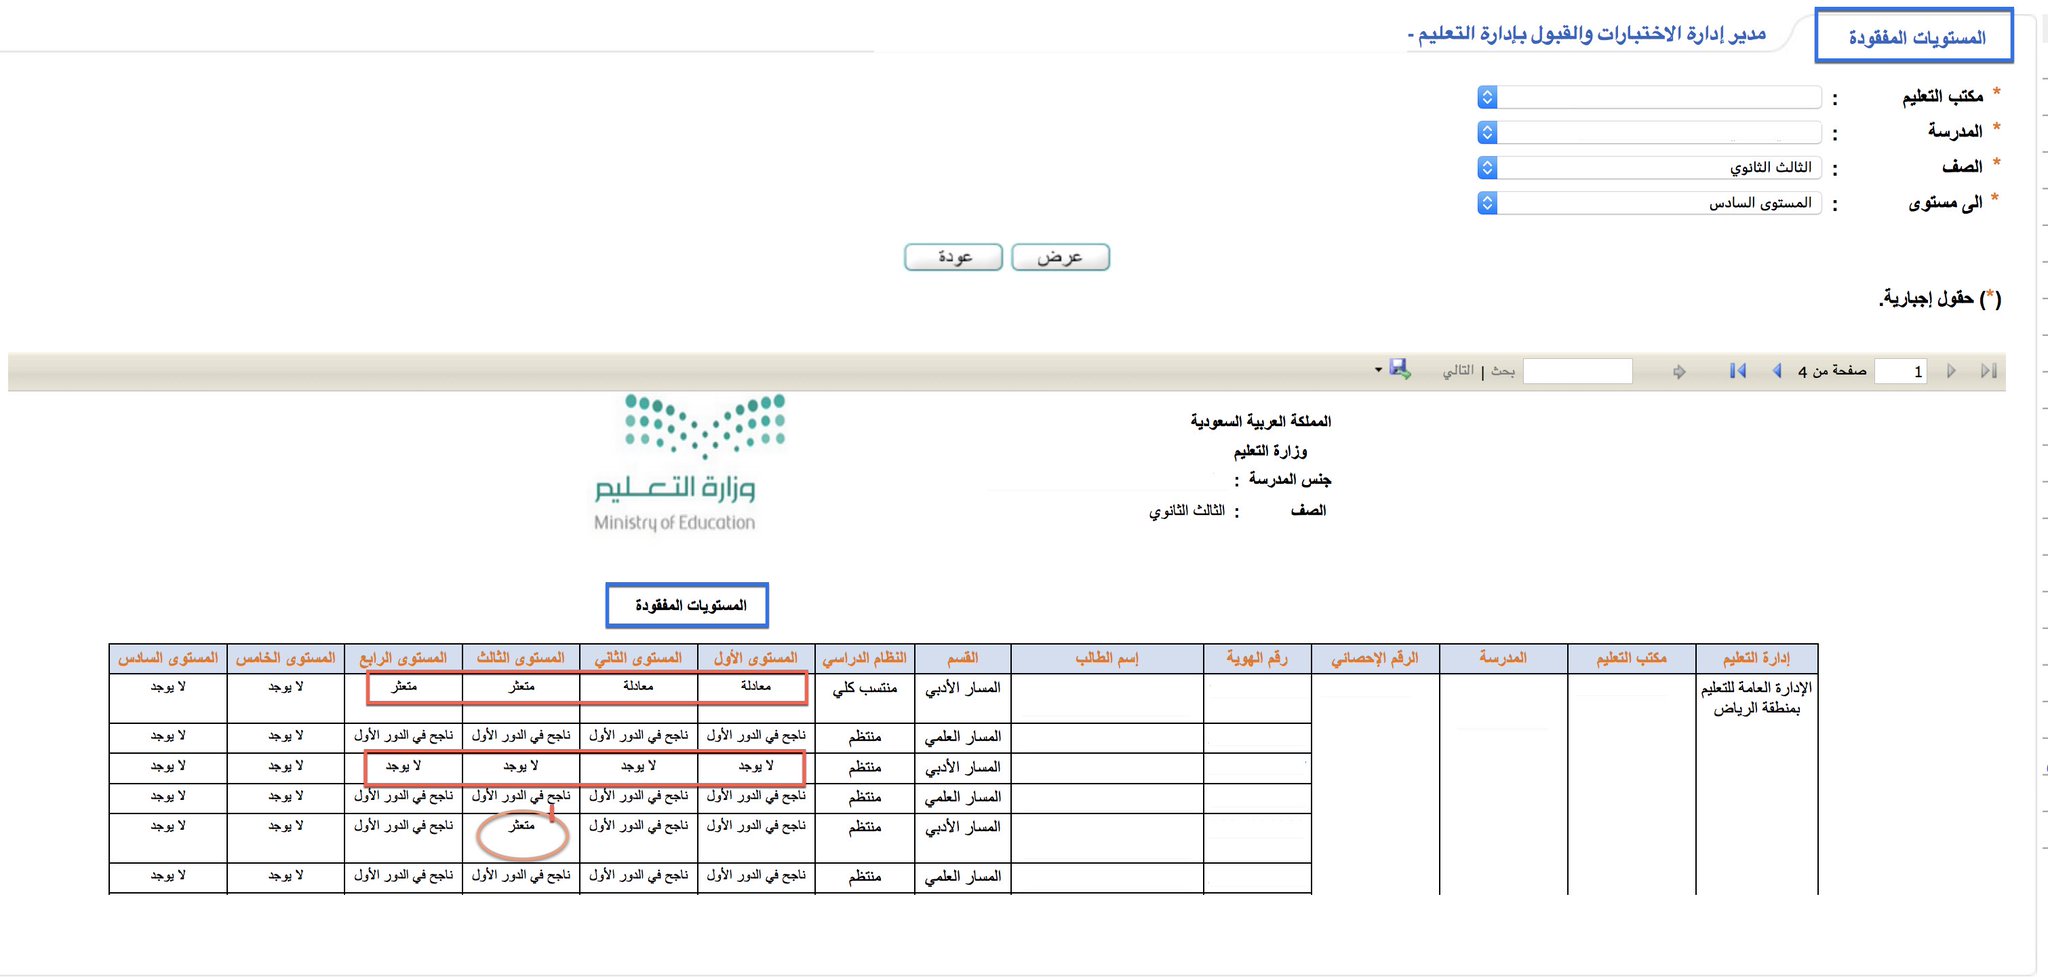
Task: Click لا يوجد under المستوى الأول
Action: pos(756,766)
